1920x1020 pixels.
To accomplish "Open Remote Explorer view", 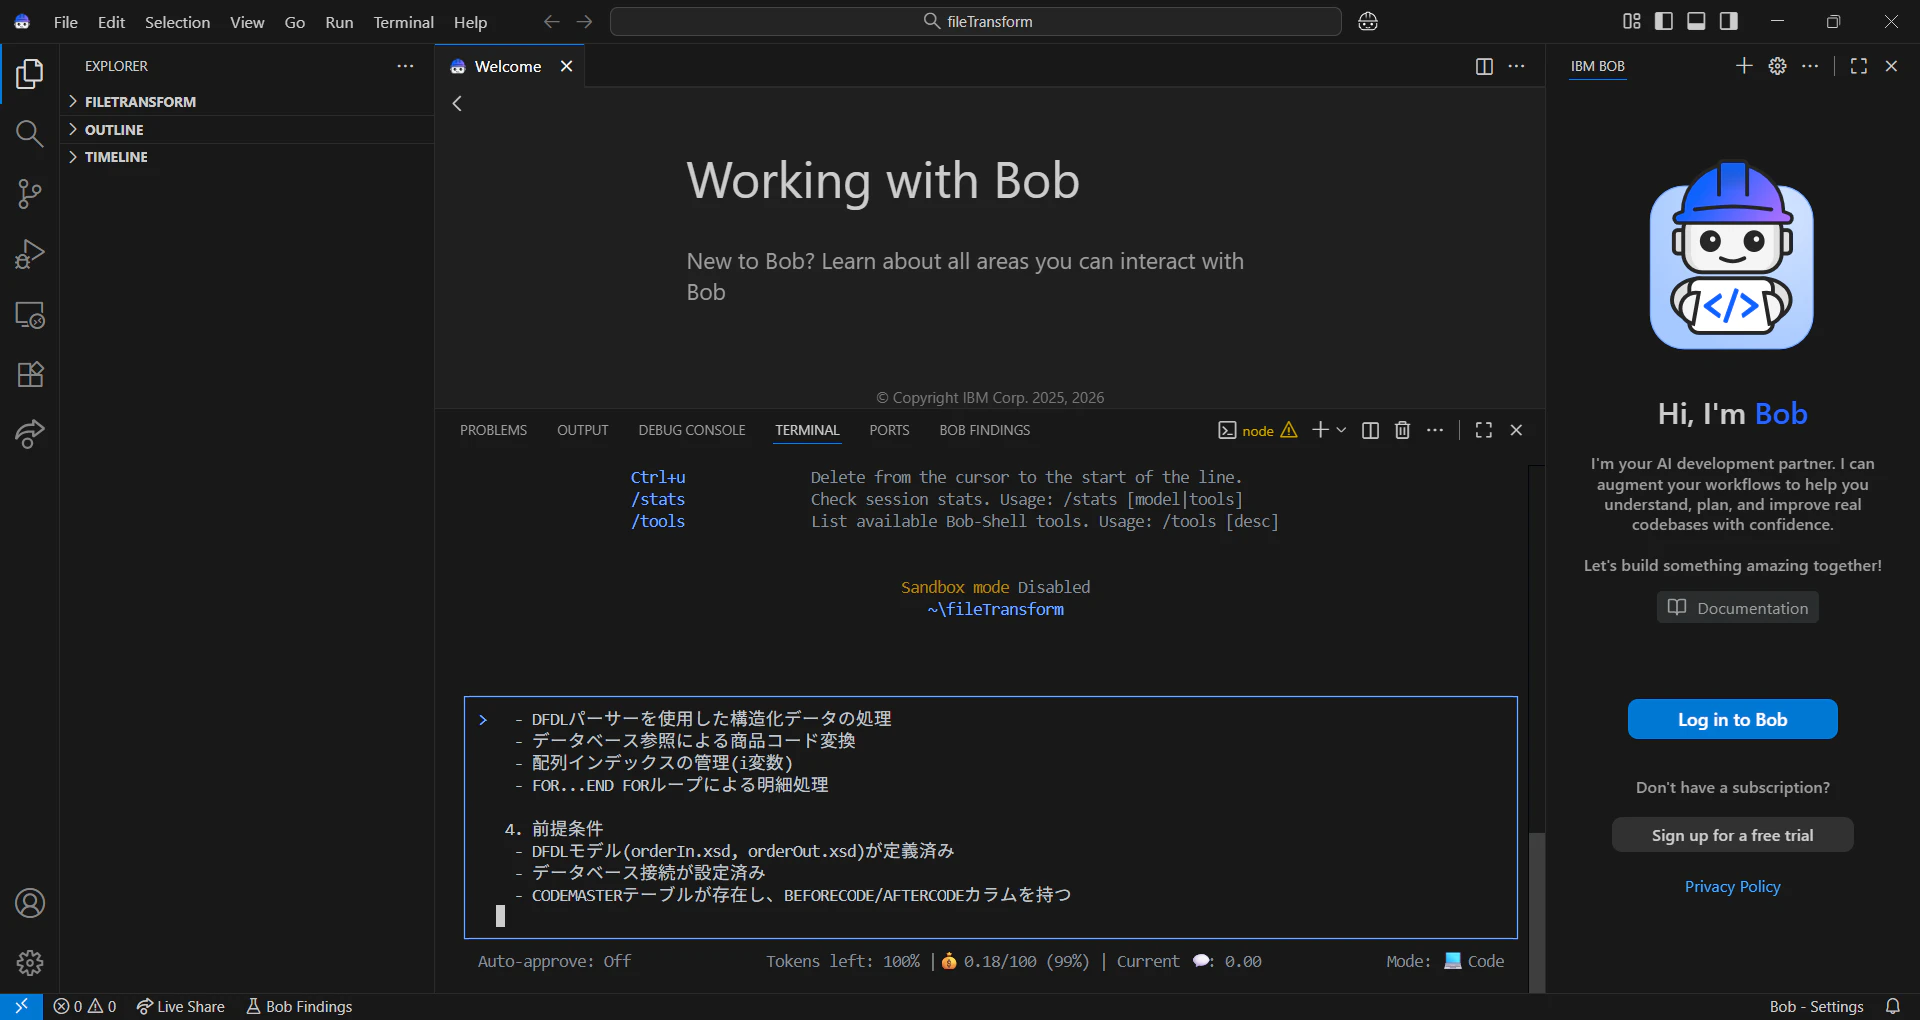I will 30,315.
